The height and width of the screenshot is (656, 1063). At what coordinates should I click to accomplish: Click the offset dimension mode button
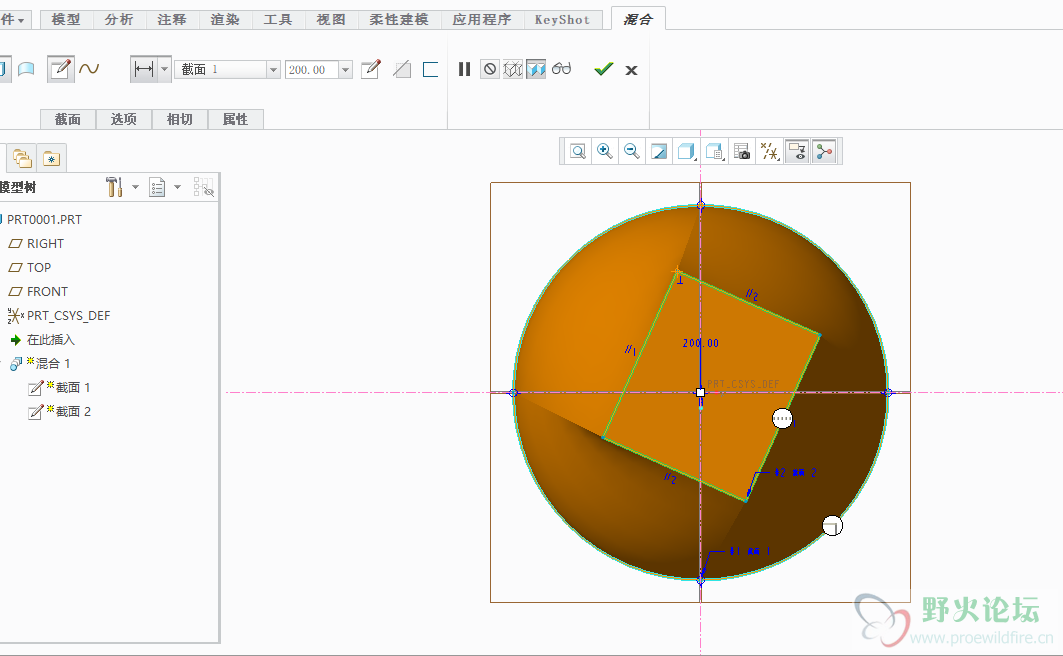point(144,69)
